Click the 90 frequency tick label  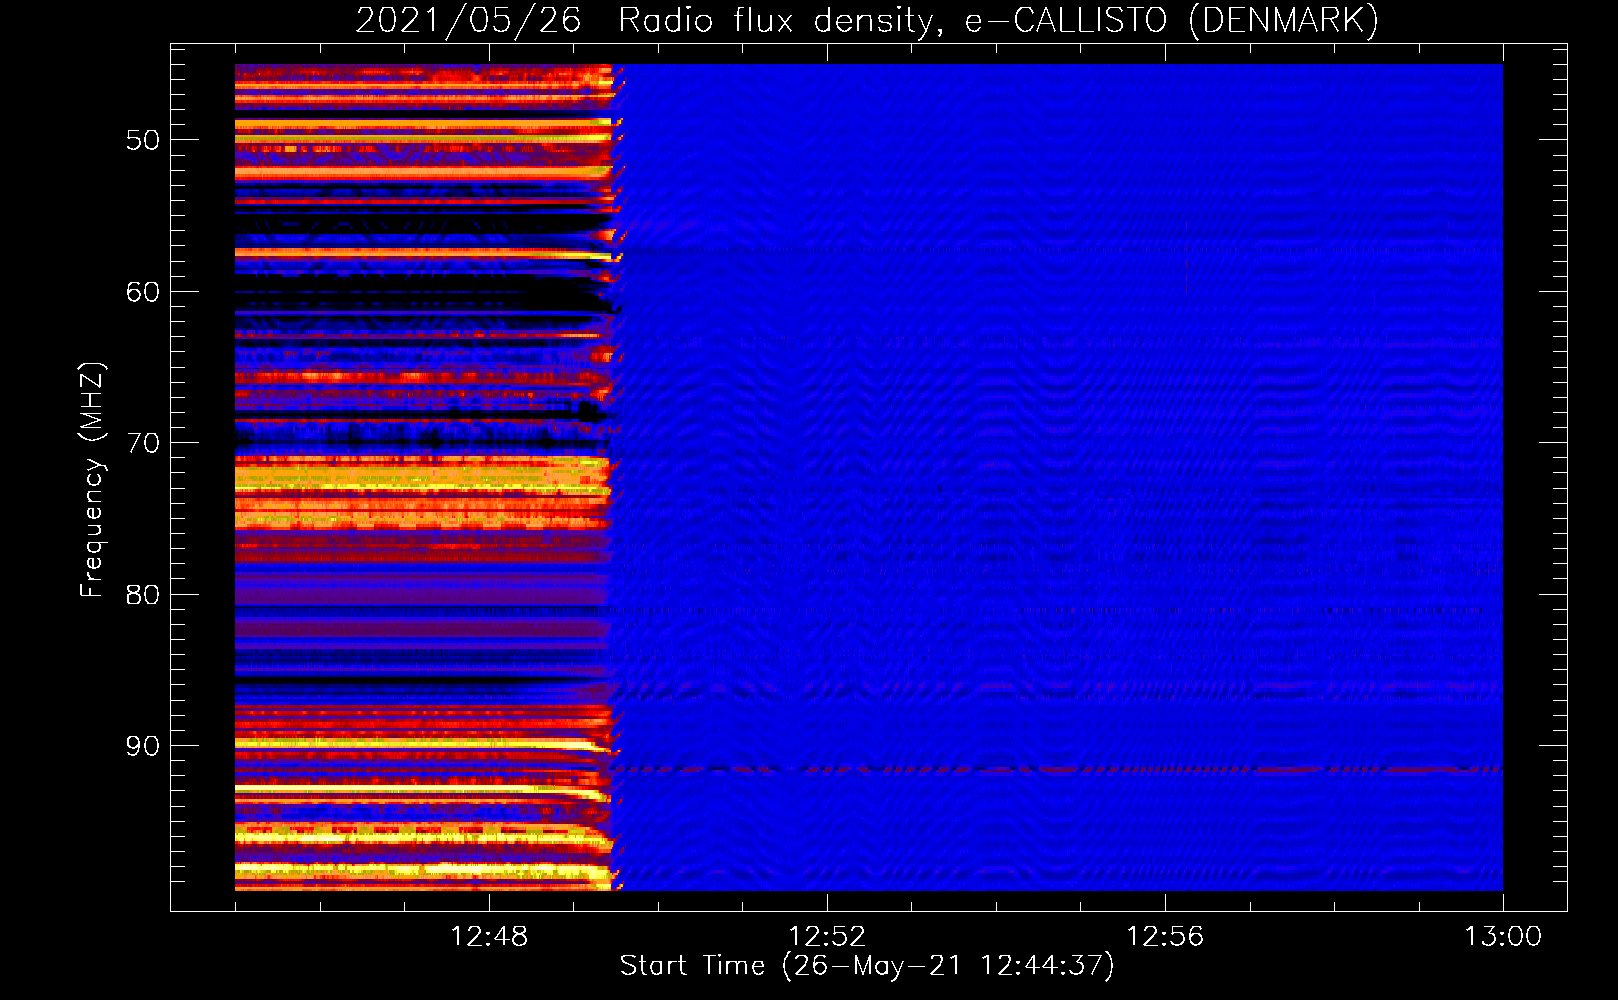pyautogui.click(x=143, y=746)
